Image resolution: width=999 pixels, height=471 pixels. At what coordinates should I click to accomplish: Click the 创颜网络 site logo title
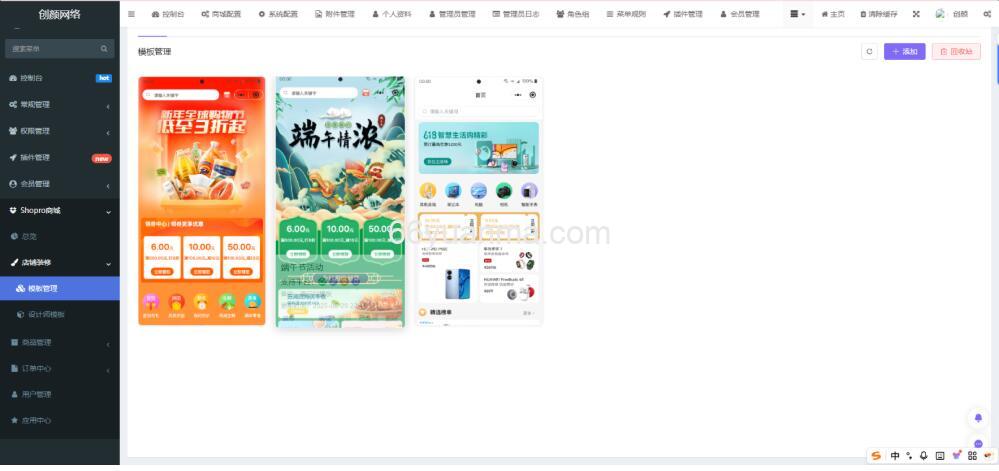pos(59,14)
